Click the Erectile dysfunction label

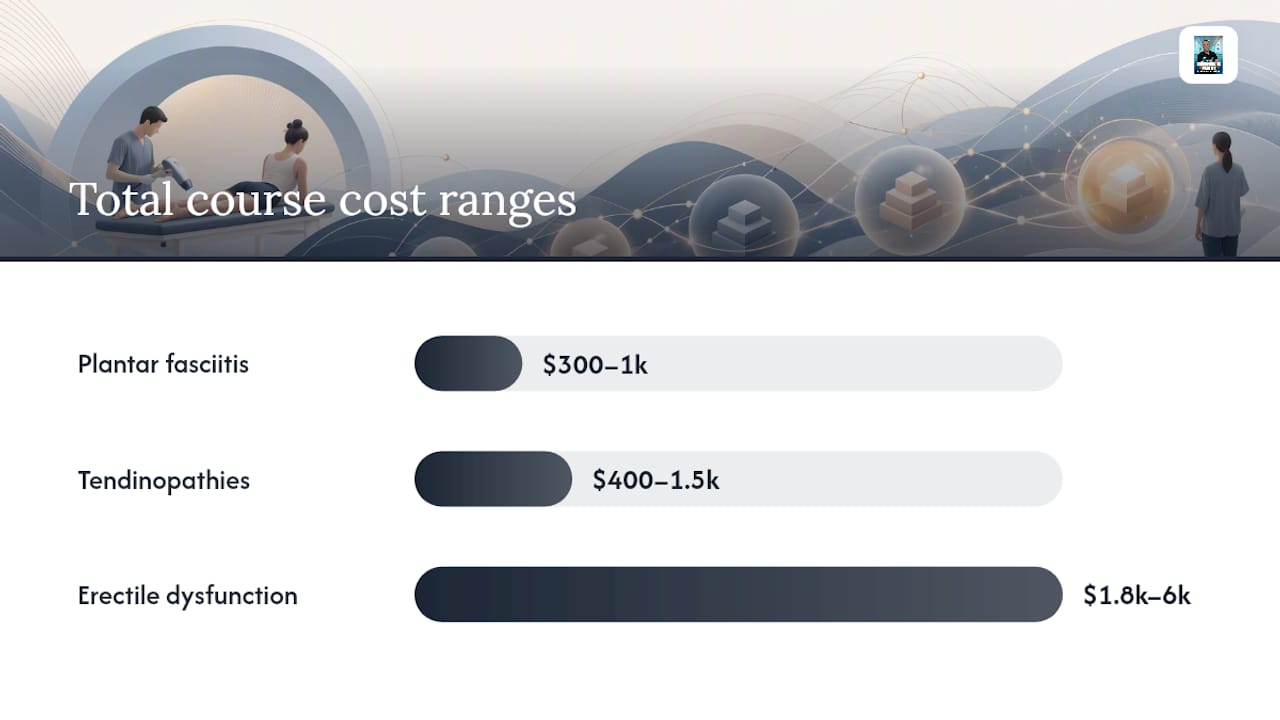tap(188, 596)
